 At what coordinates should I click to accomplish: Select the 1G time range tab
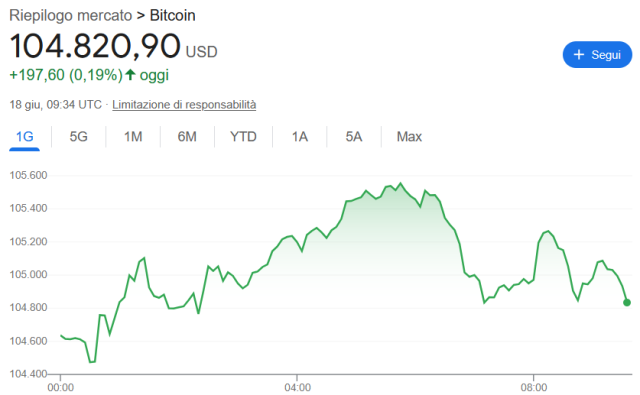24,136
